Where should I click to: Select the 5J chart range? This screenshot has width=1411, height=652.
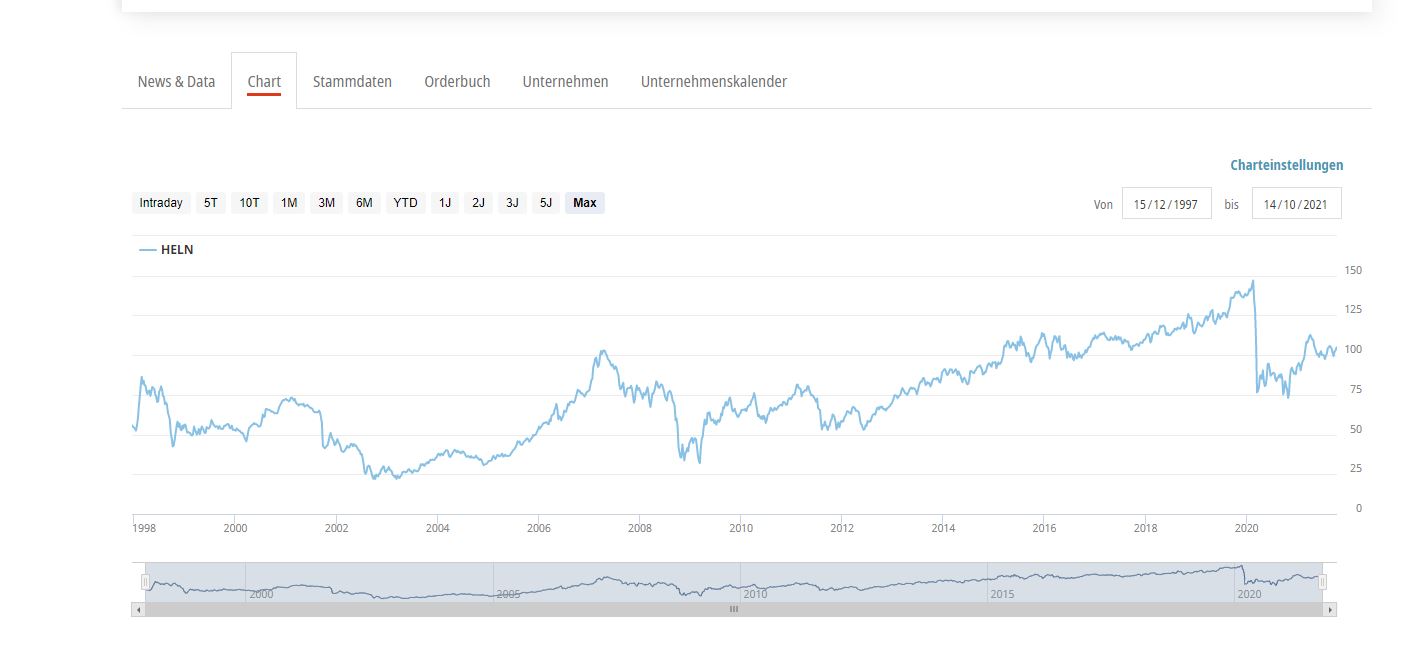[545, 203]
